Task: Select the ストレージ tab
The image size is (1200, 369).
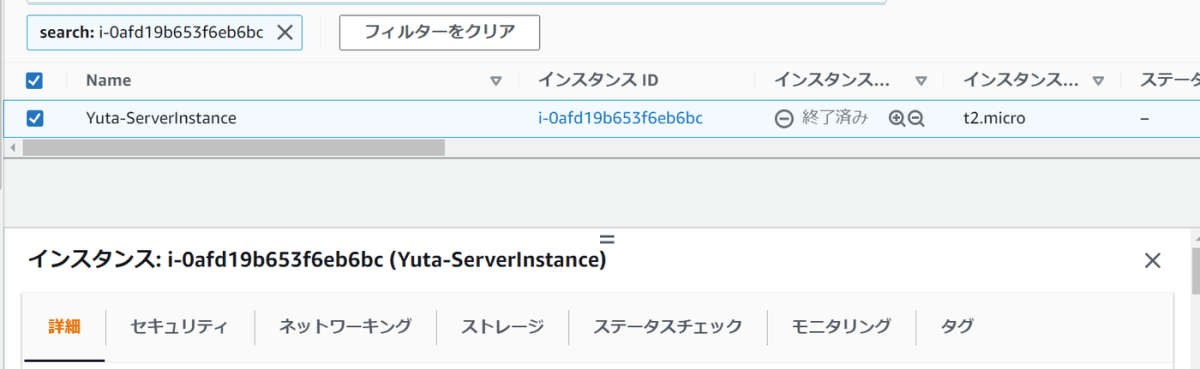Action: pyautogui.click(x=502, y=326)
